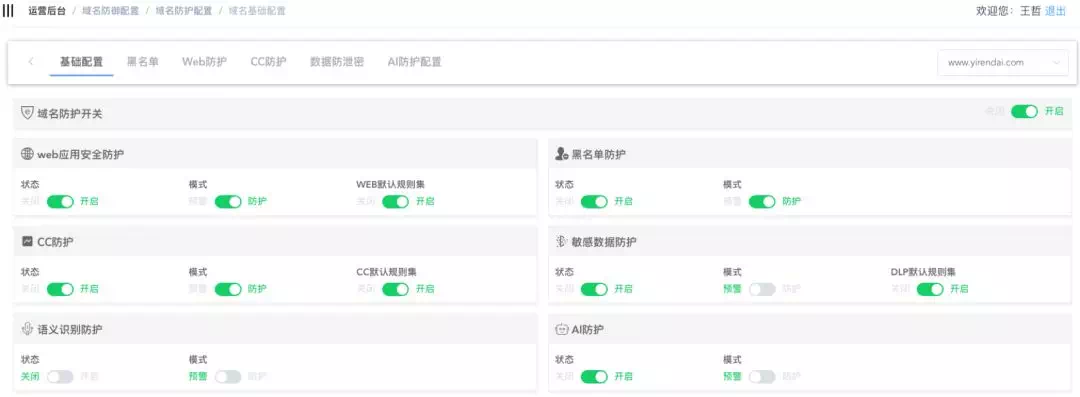
Task: Click 域名基础配置 breadcrumb item
Action: (257, 11)
